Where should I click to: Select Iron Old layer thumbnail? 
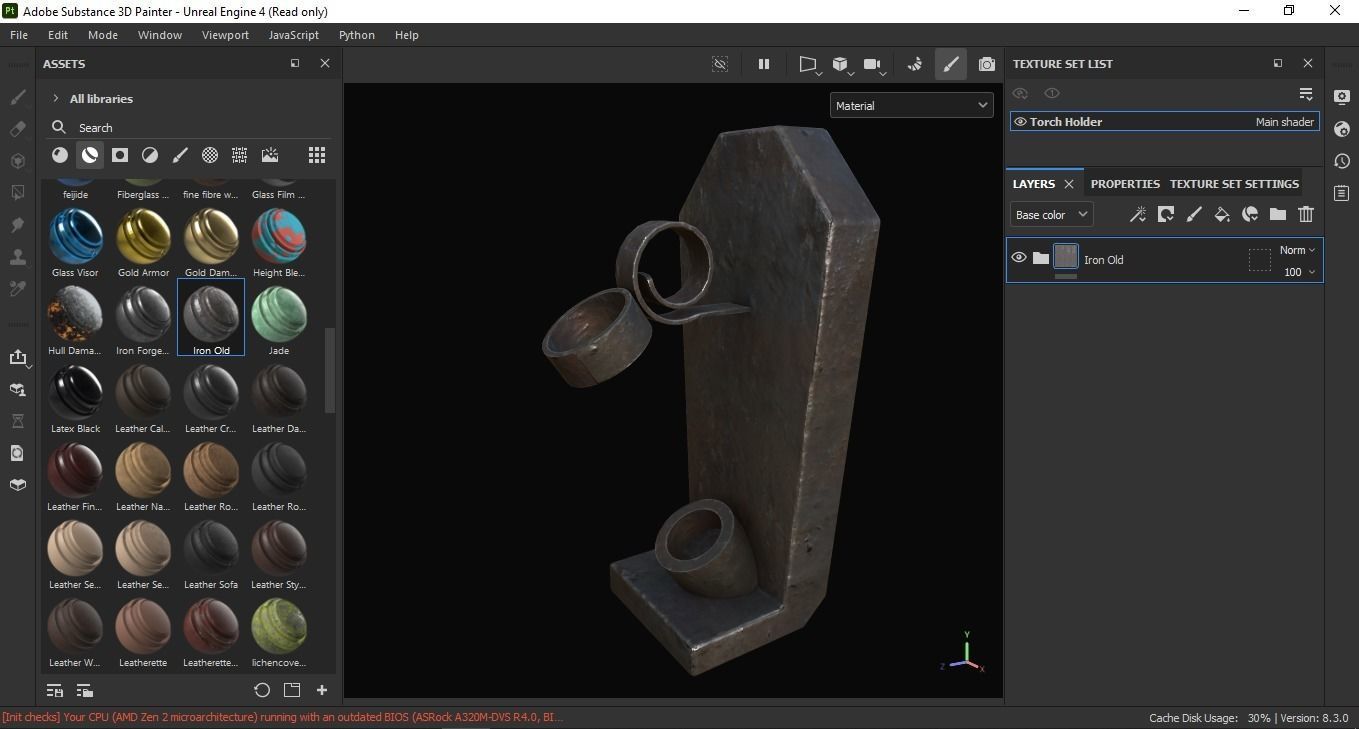(x=1066, y=257)
